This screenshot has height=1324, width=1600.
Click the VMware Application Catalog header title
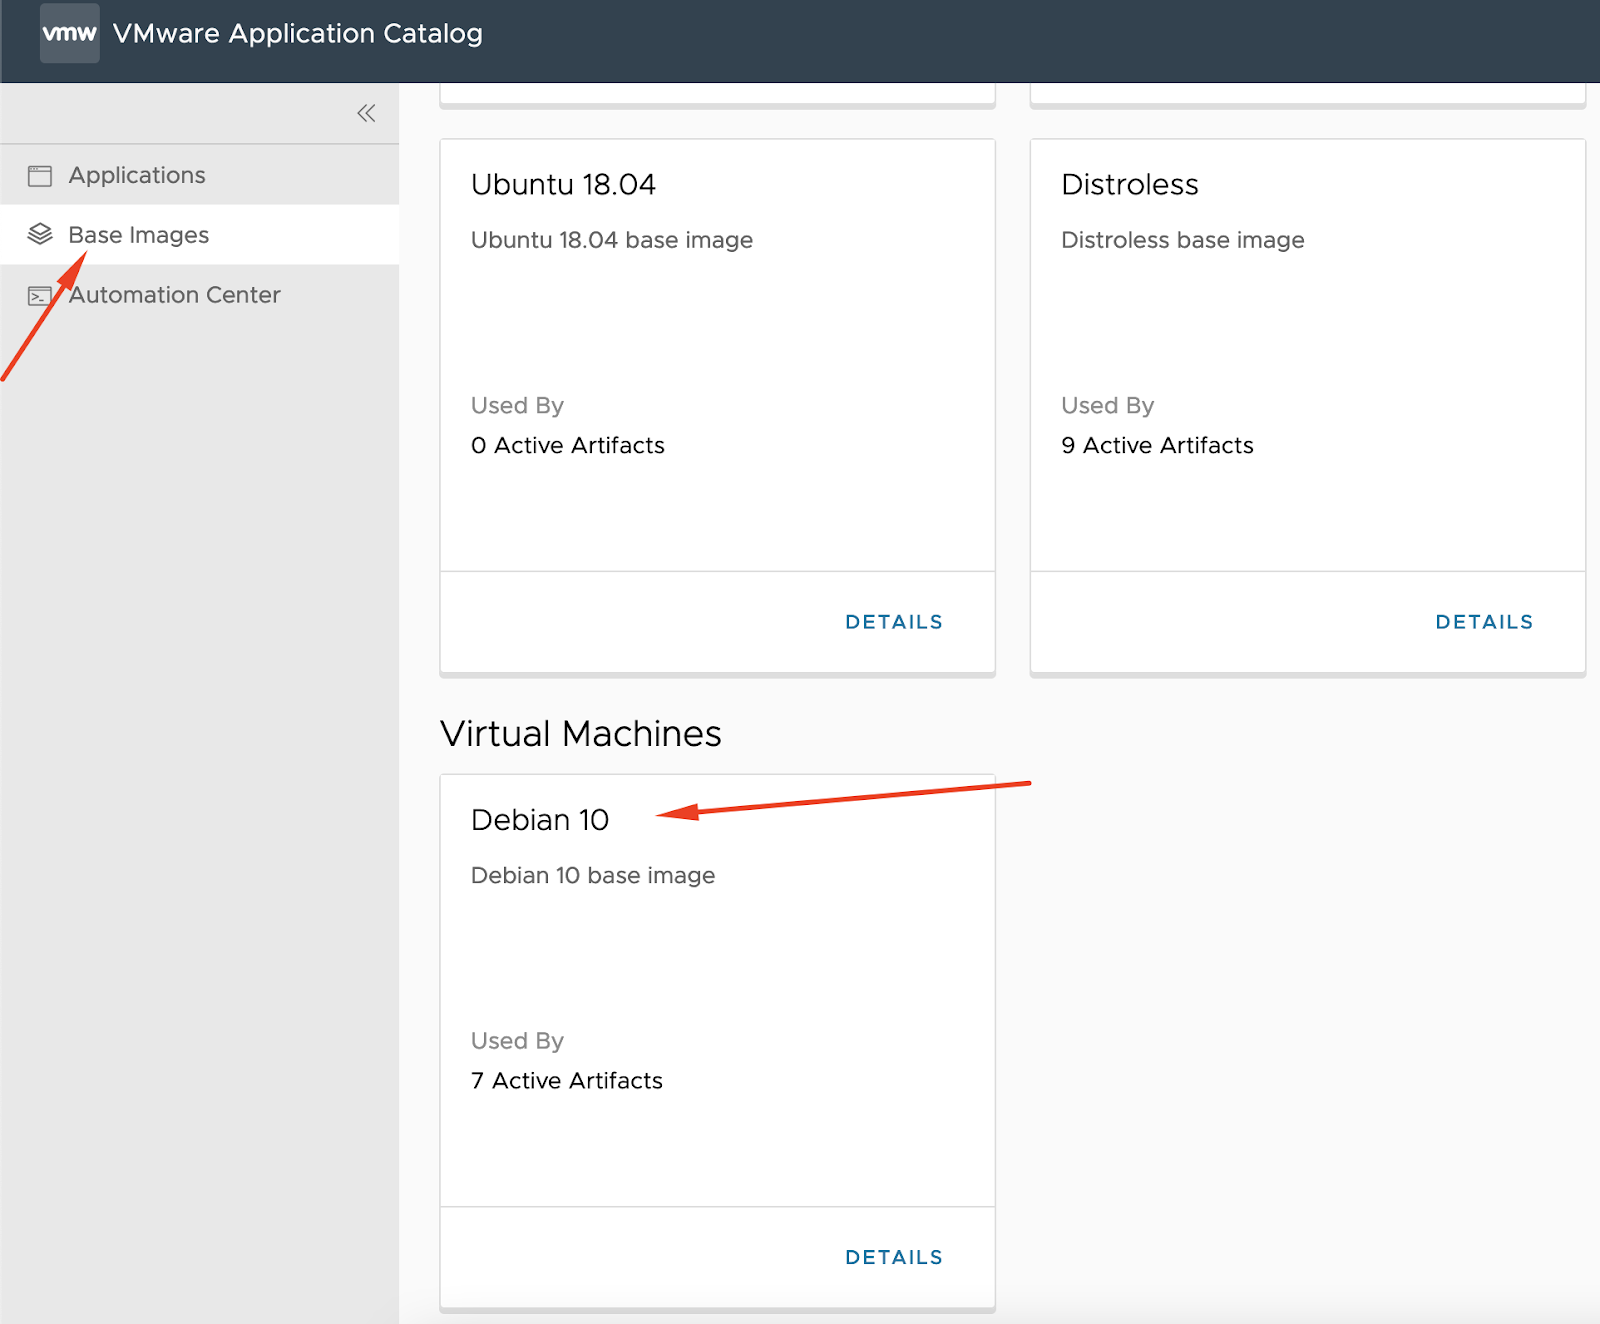click(298, 33)
